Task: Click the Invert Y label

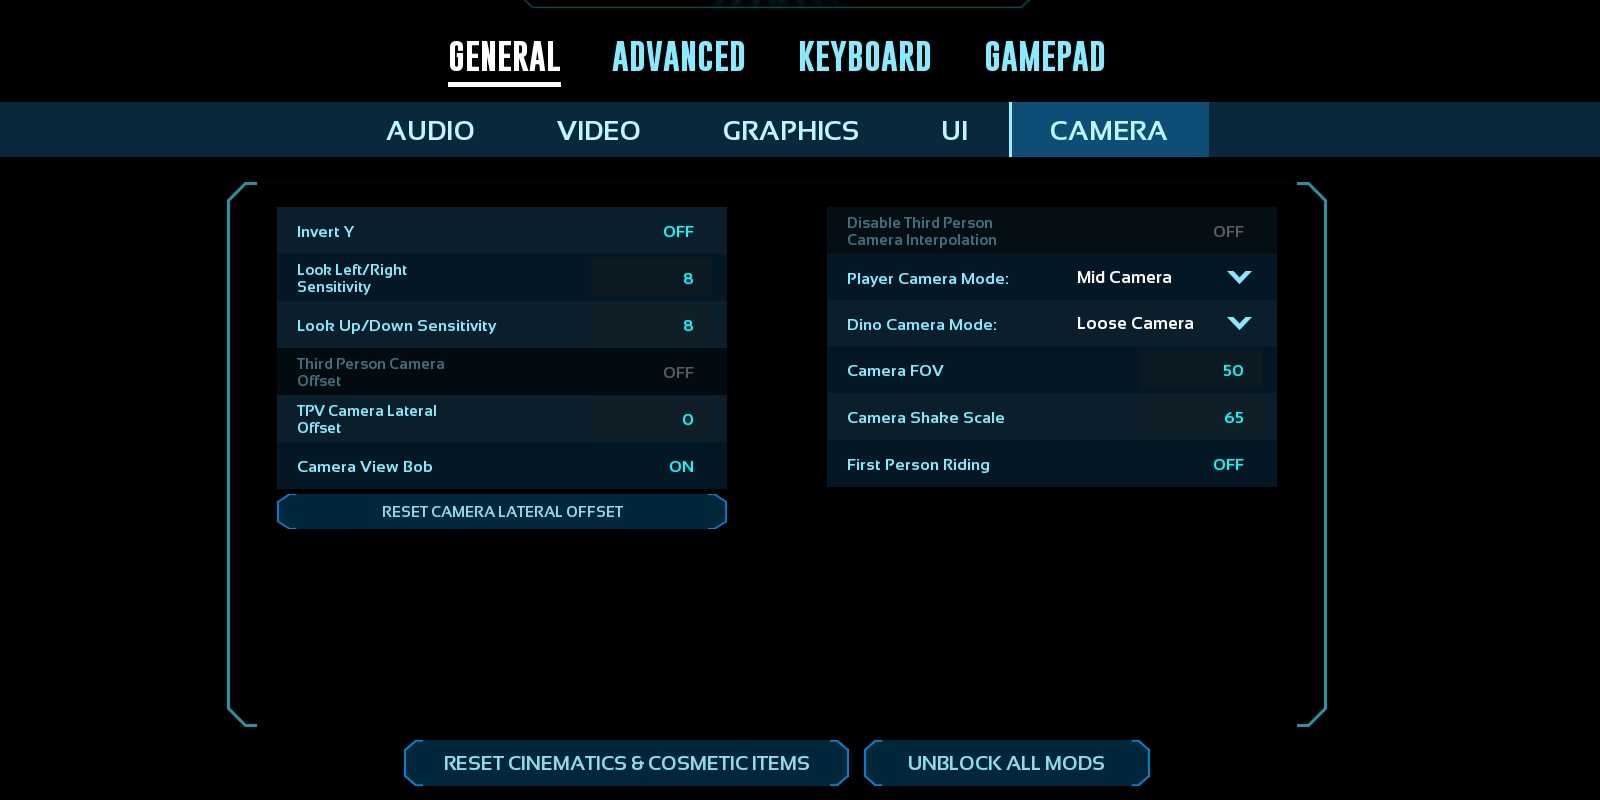Action: pos(325,231)
